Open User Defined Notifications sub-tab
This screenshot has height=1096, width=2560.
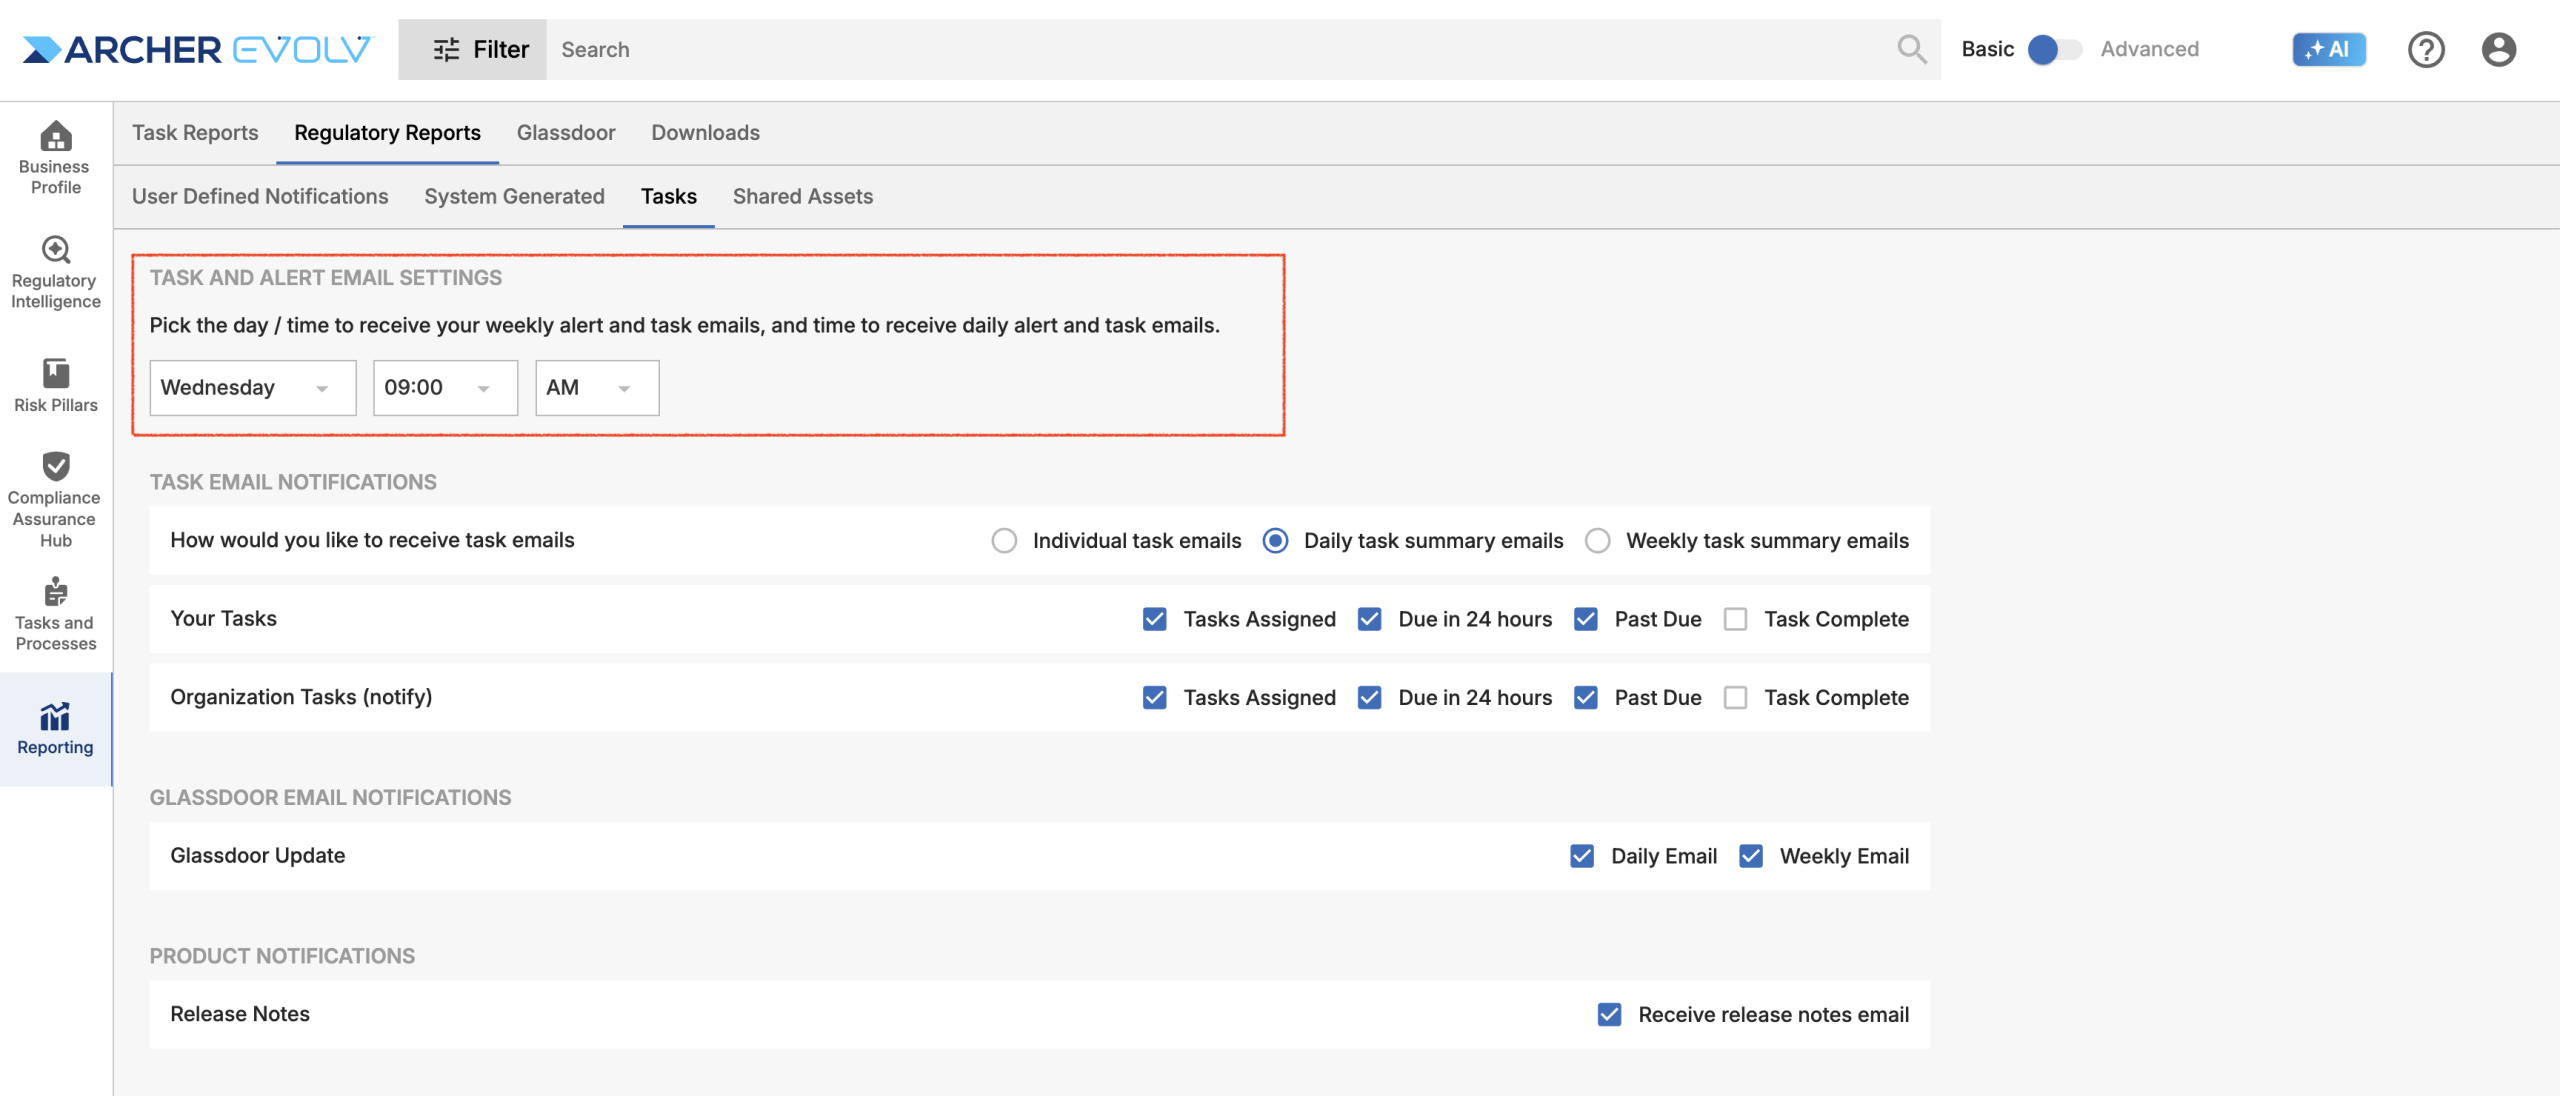pos(260,197)
